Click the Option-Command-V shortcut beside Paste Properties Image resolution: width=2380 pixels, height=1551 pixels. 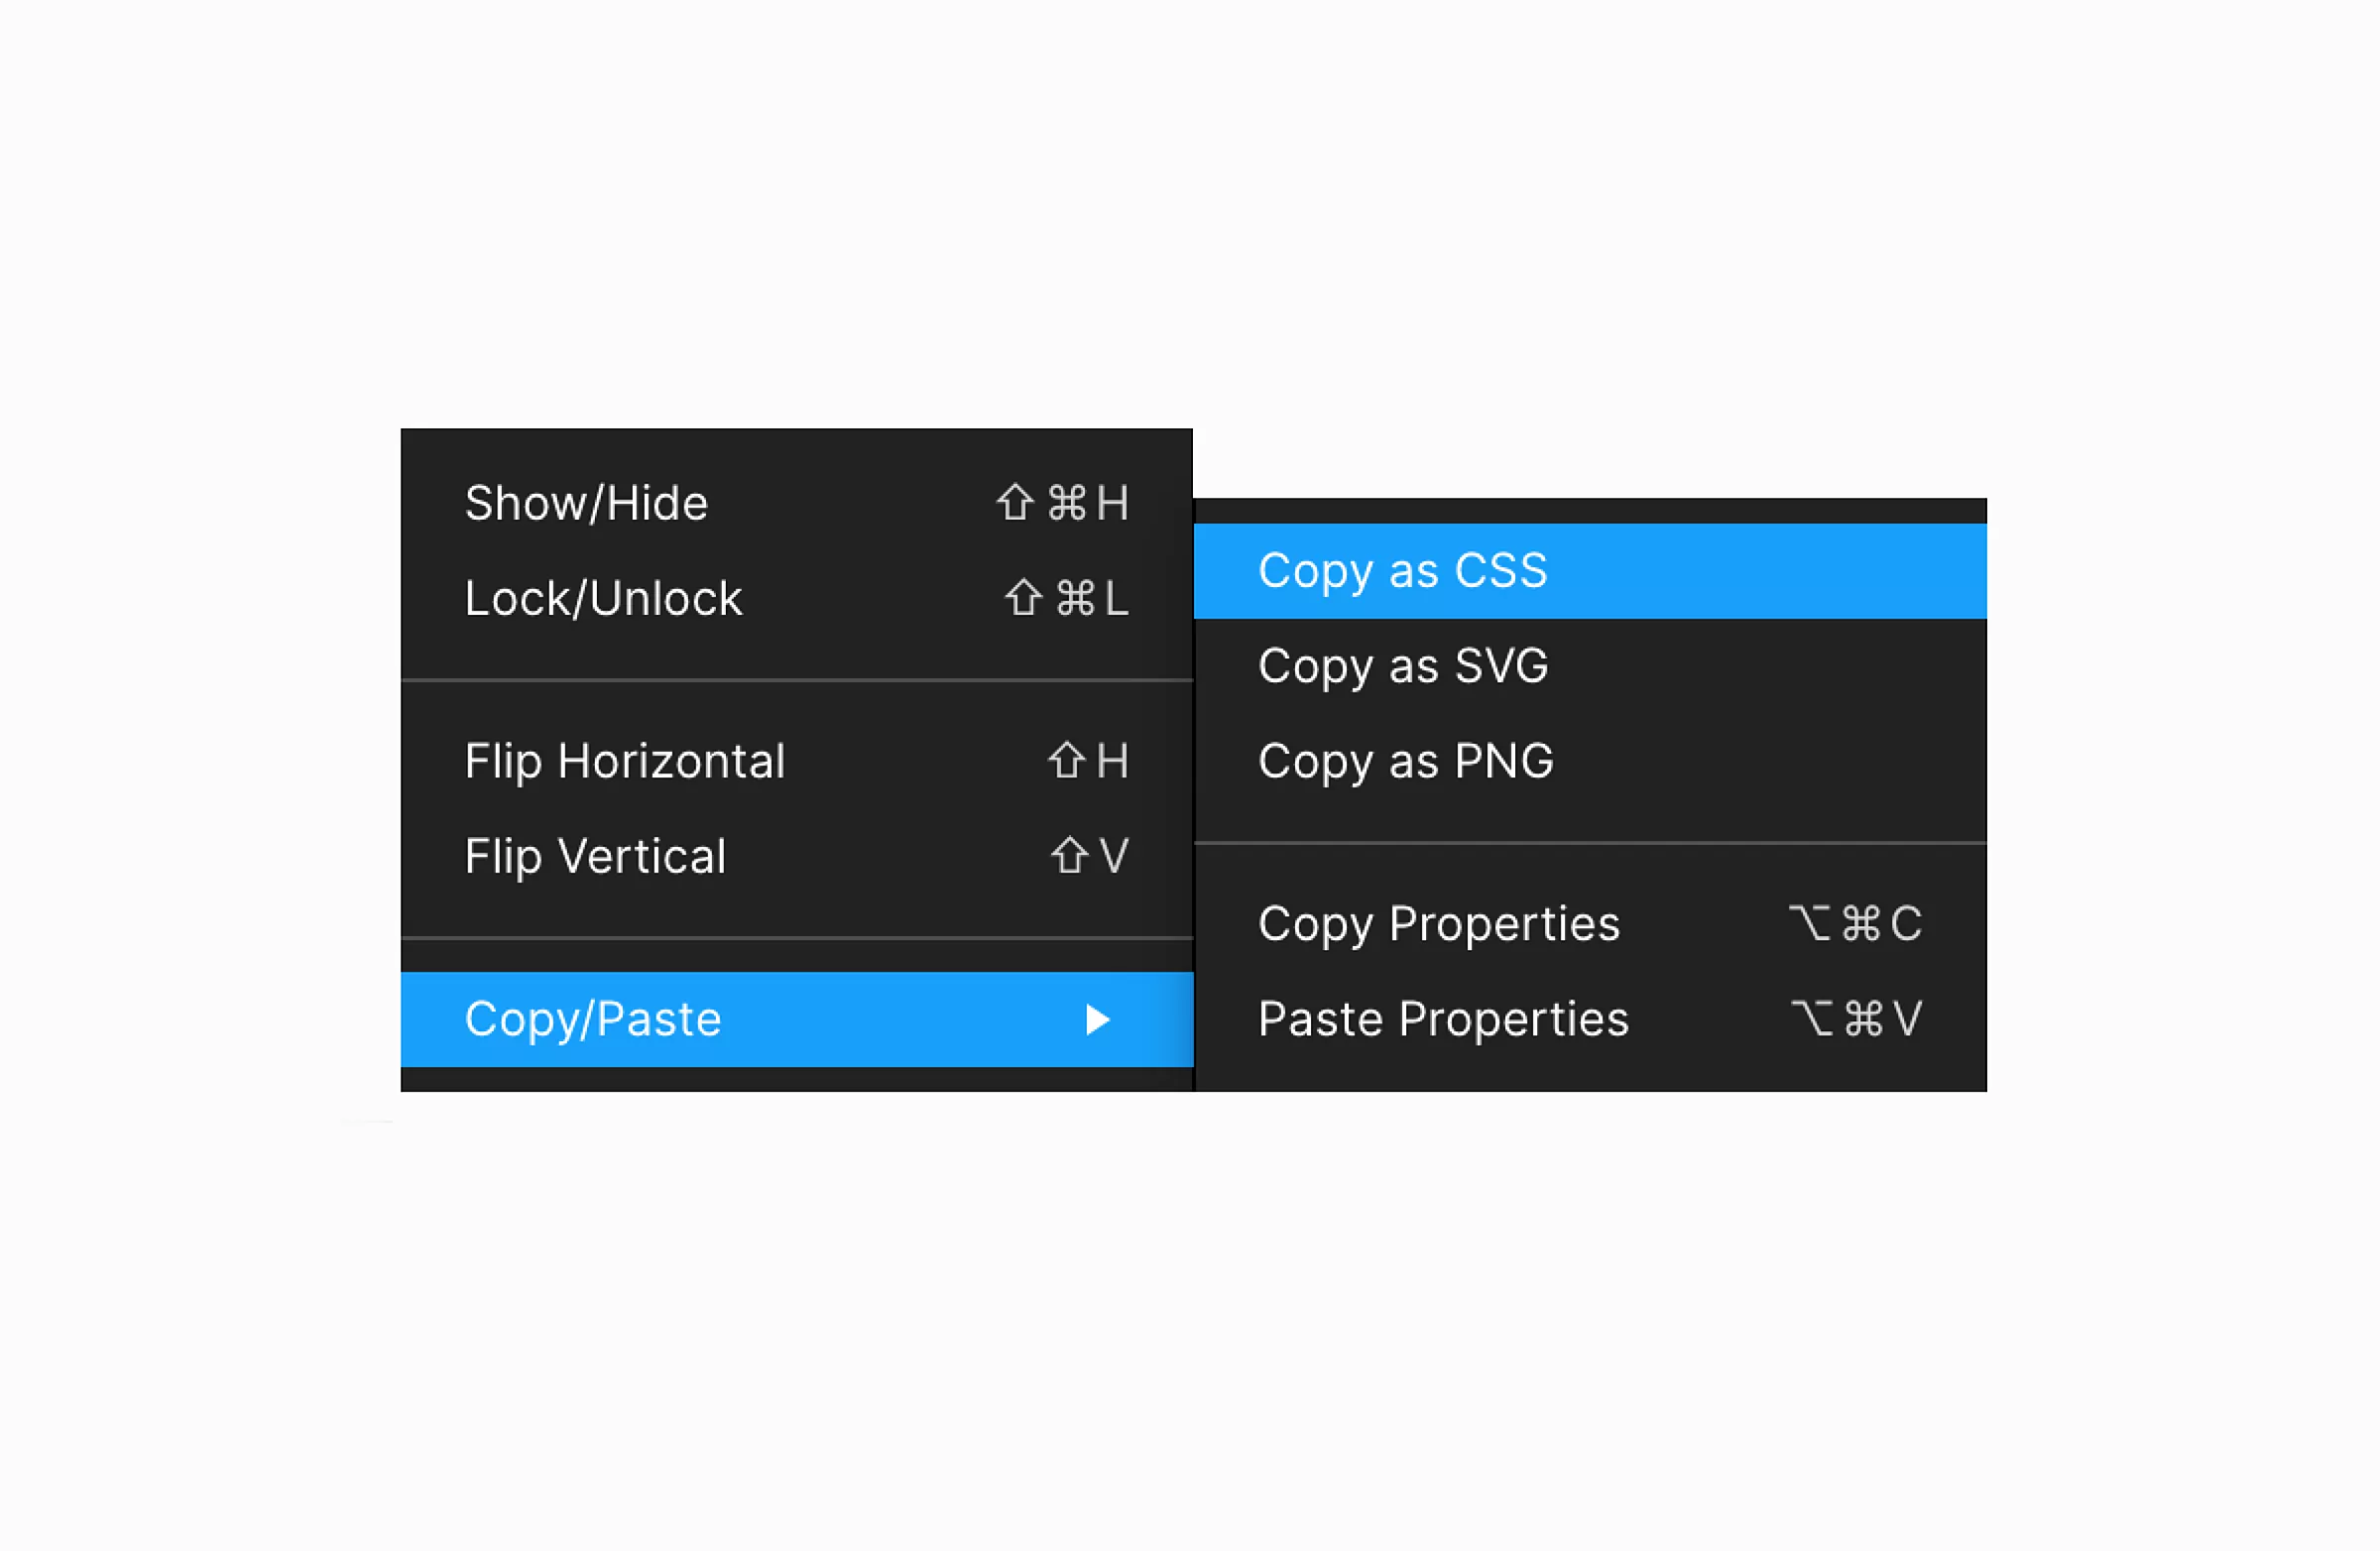tap(1856, 1019)
